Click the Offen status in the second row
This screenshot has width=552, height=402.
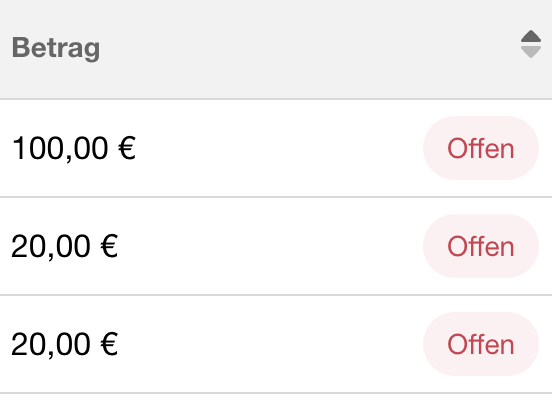pos(481,246)
